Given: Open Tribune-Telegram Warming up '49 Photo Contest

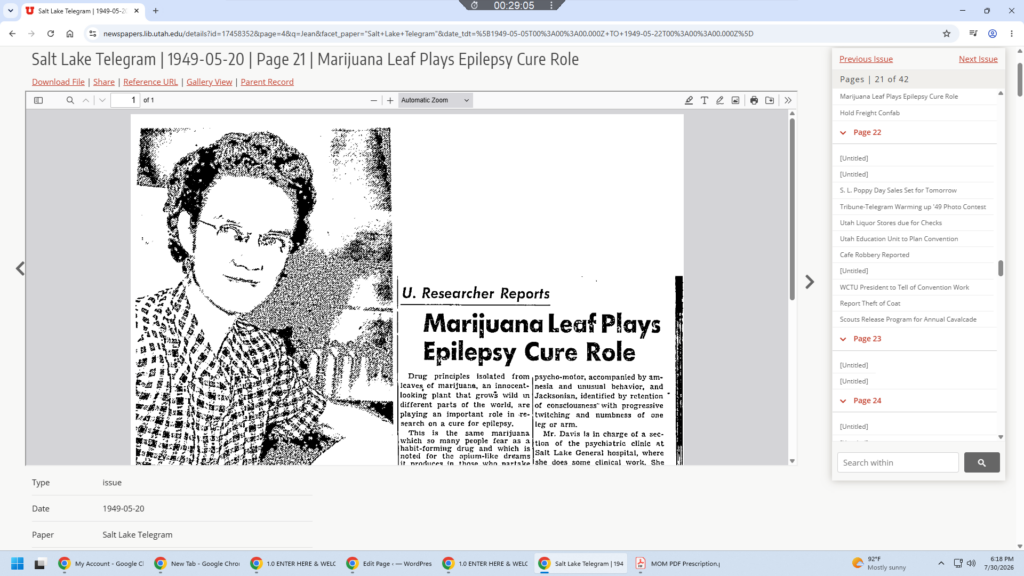Looking at the screenshot, I should coord(913,207).
